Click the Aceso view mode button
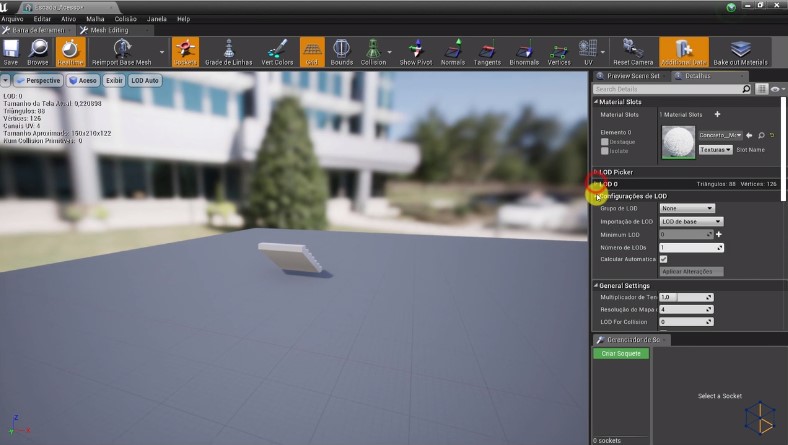This screenshot has width=788, height=445. pos(83,80)
